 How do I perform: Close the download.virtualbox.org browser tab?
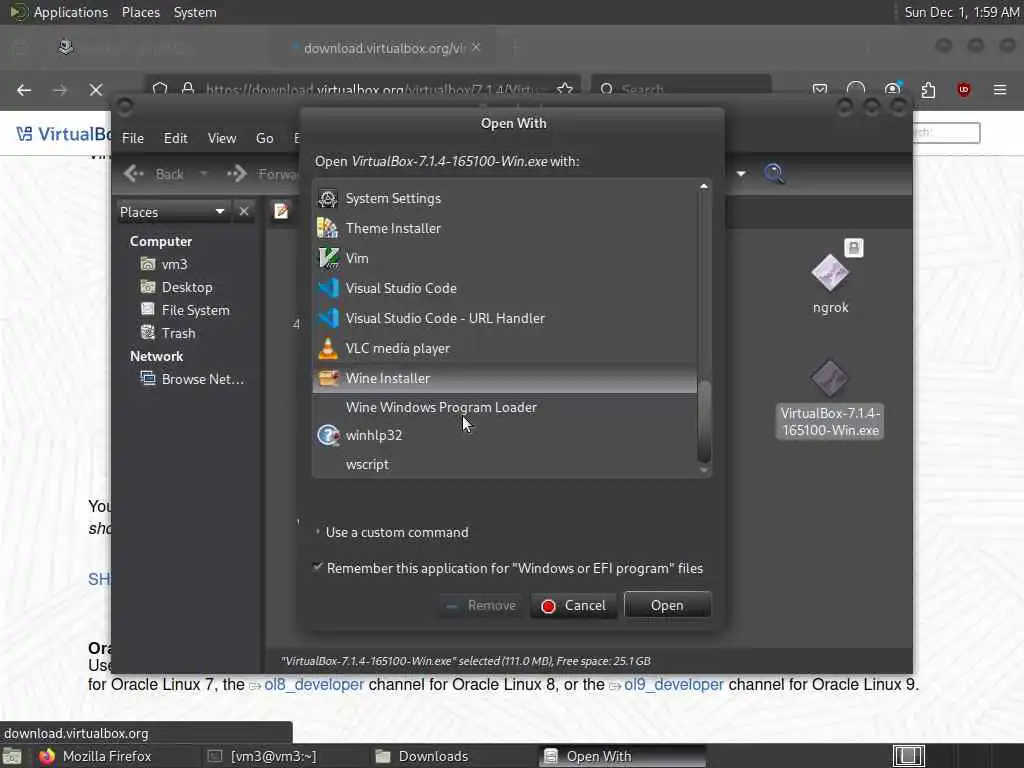(476, 47)
